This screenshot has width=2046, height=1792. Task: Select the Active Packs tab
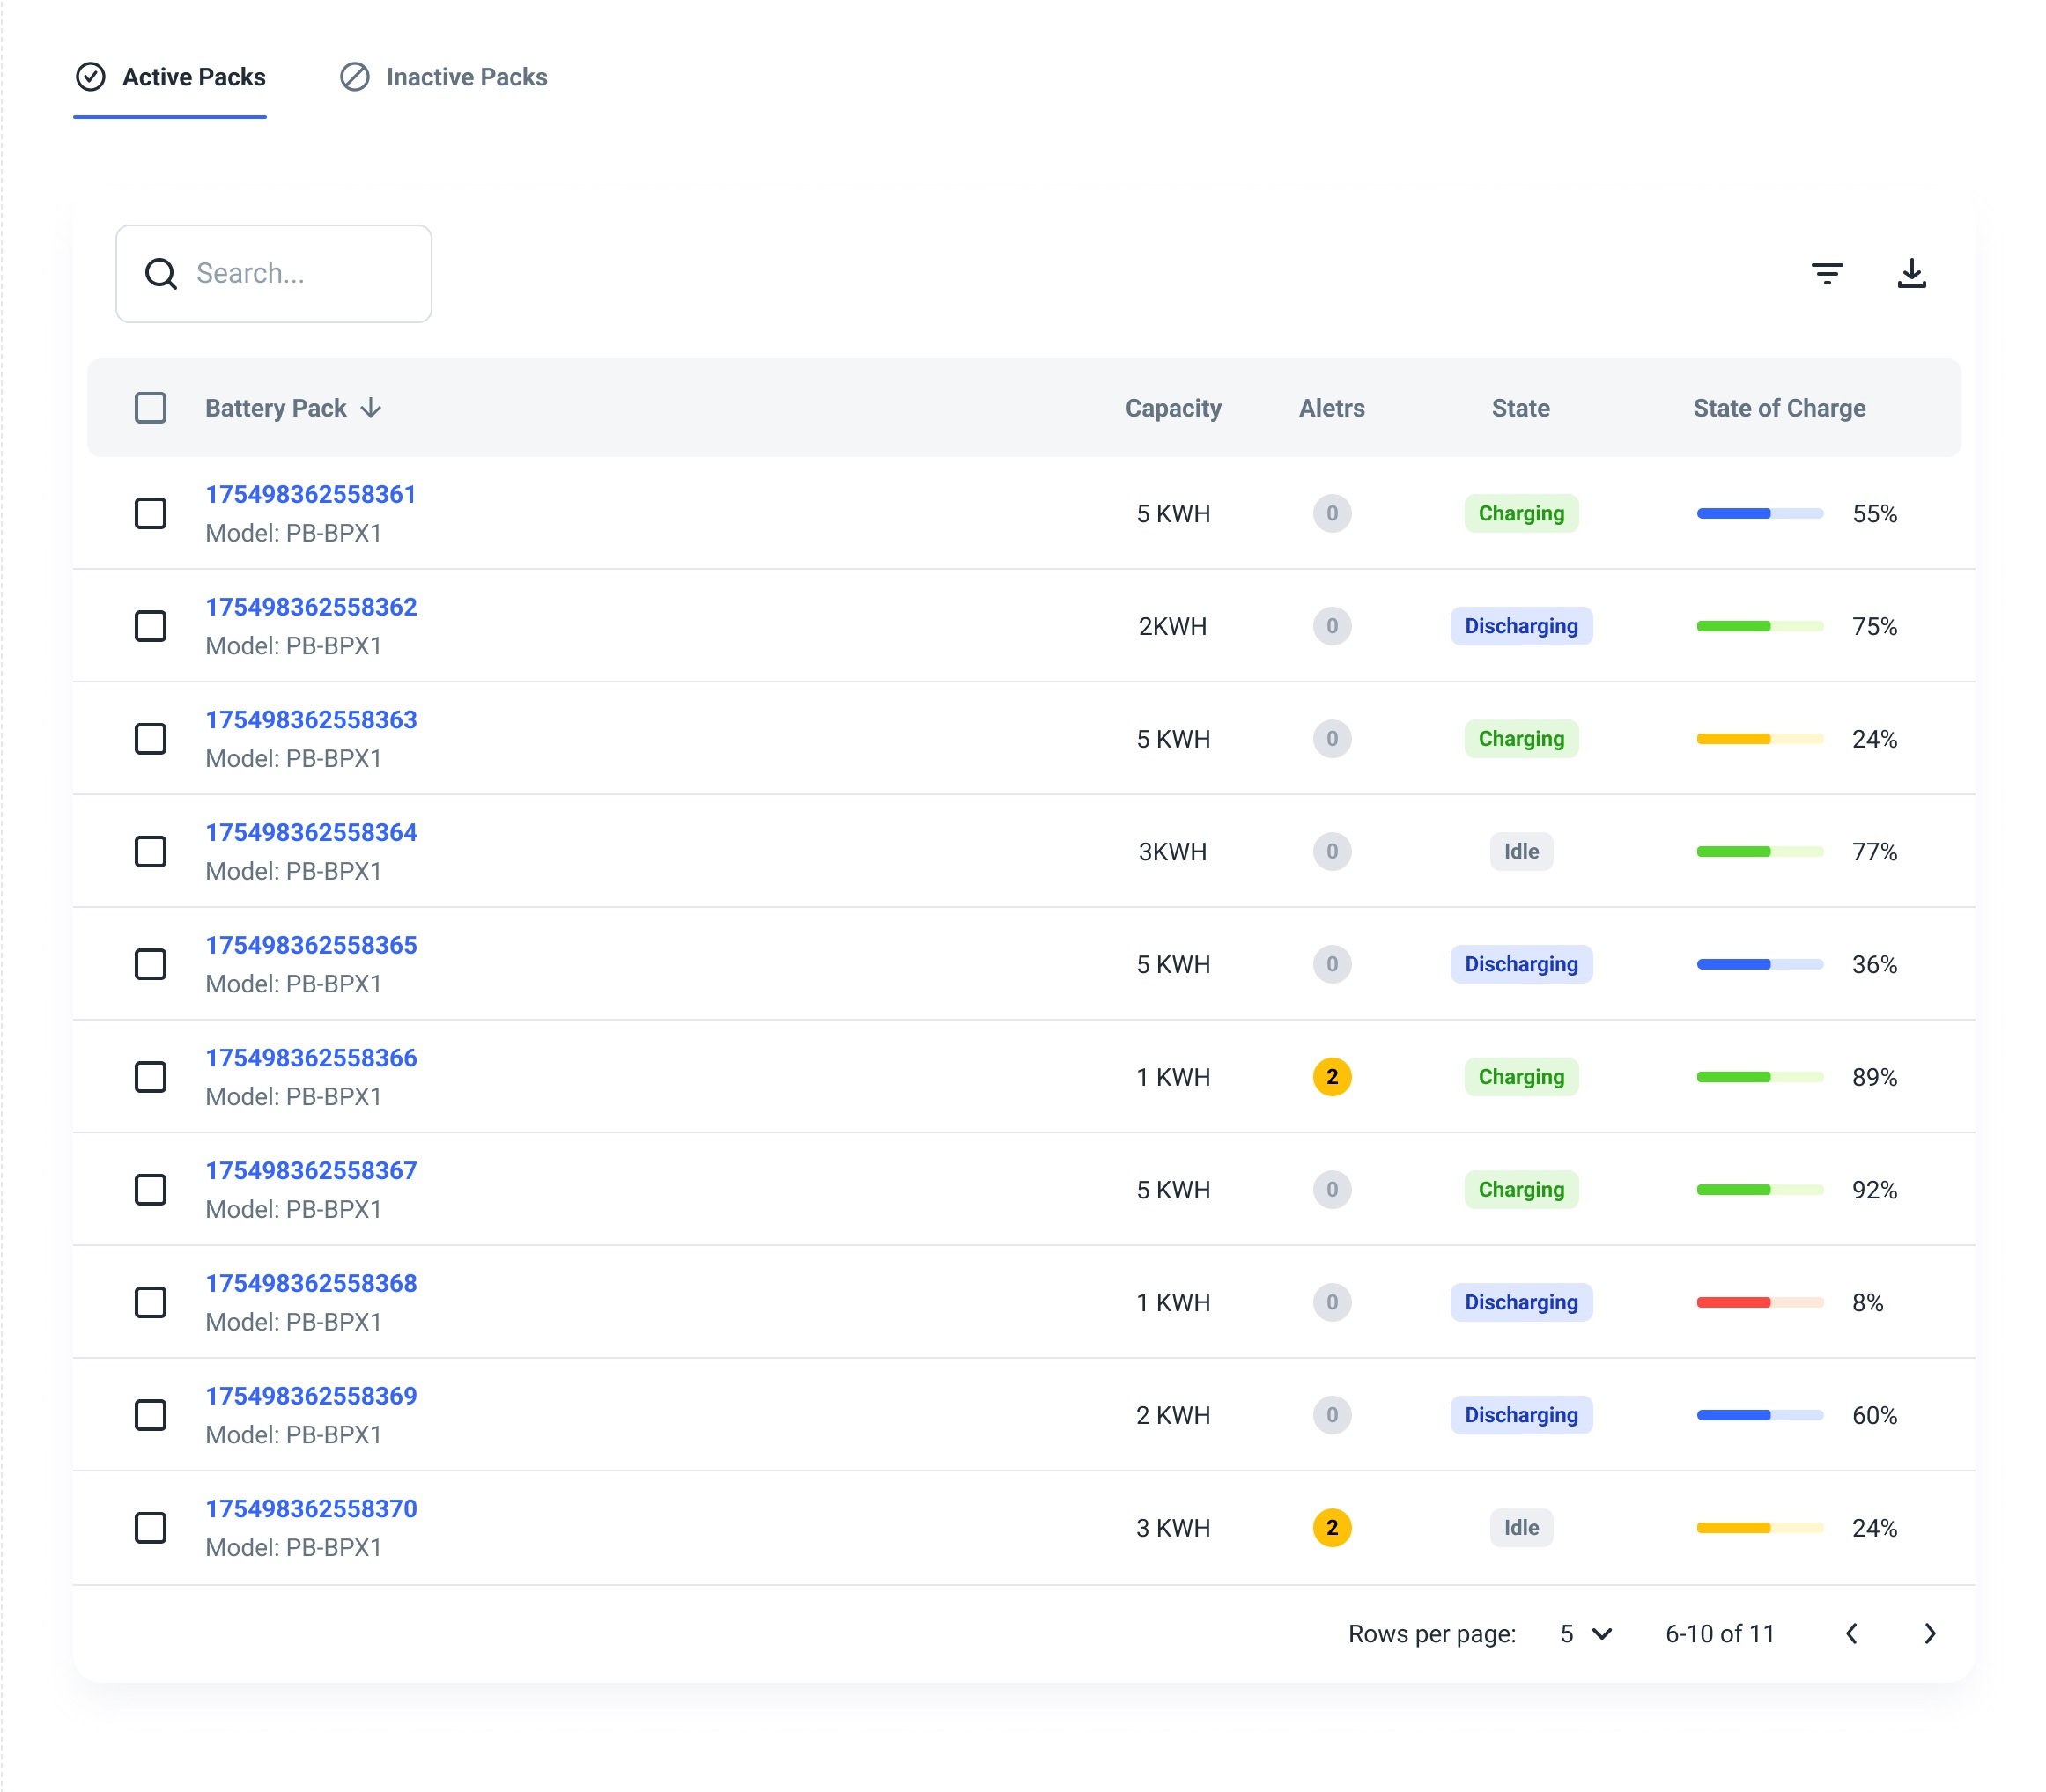[x=171, y=75]
